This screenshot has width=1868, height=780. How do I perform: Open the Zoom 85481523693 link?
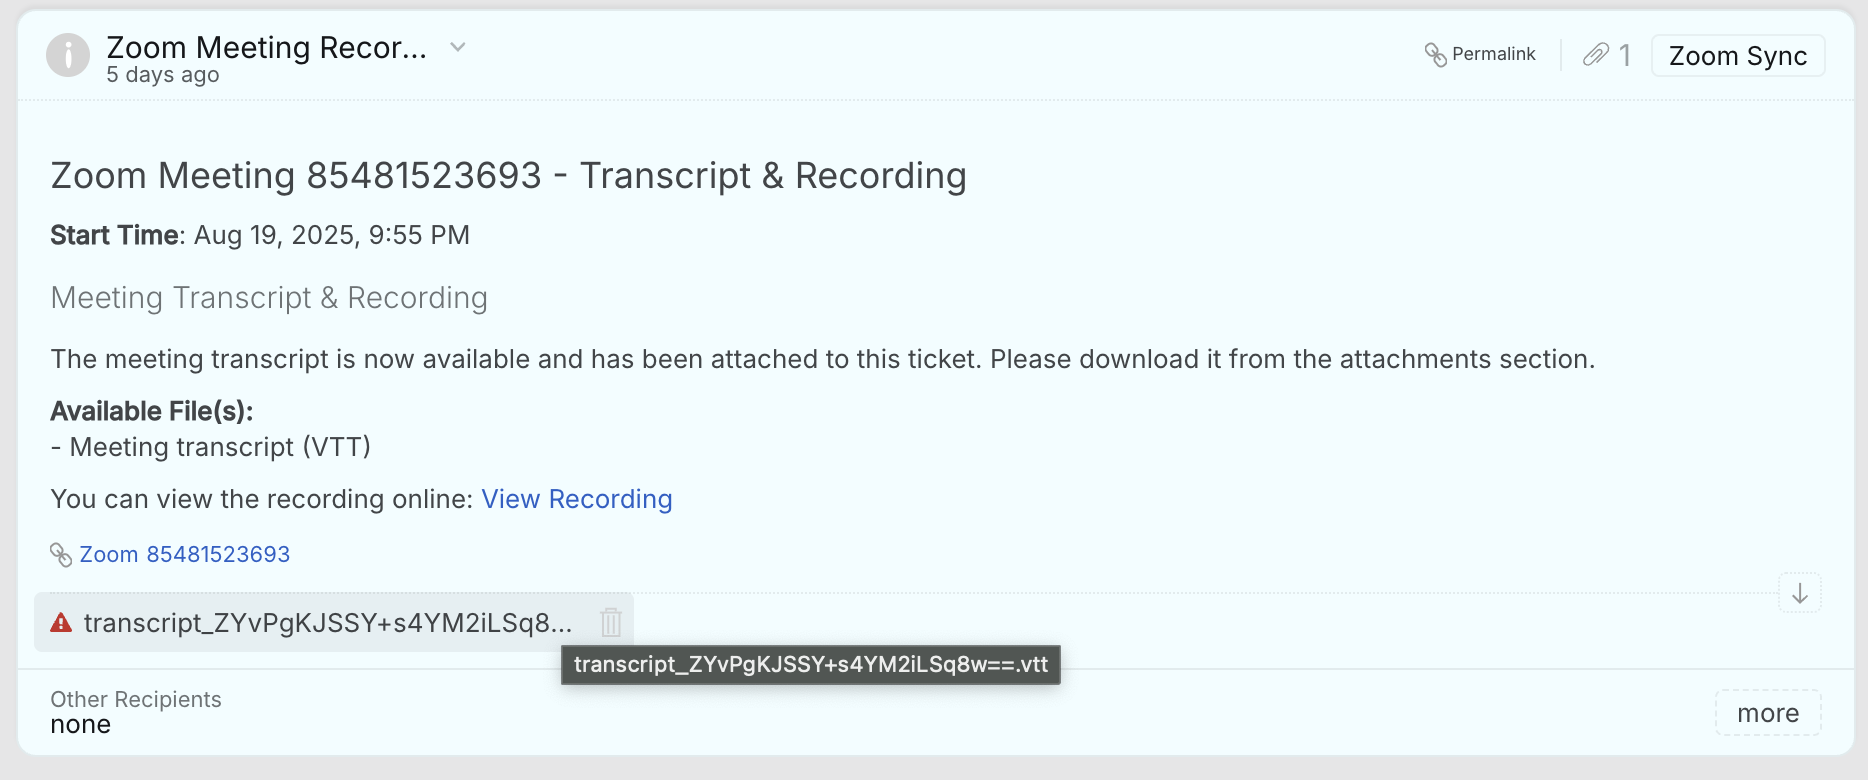tap(185, 555)
